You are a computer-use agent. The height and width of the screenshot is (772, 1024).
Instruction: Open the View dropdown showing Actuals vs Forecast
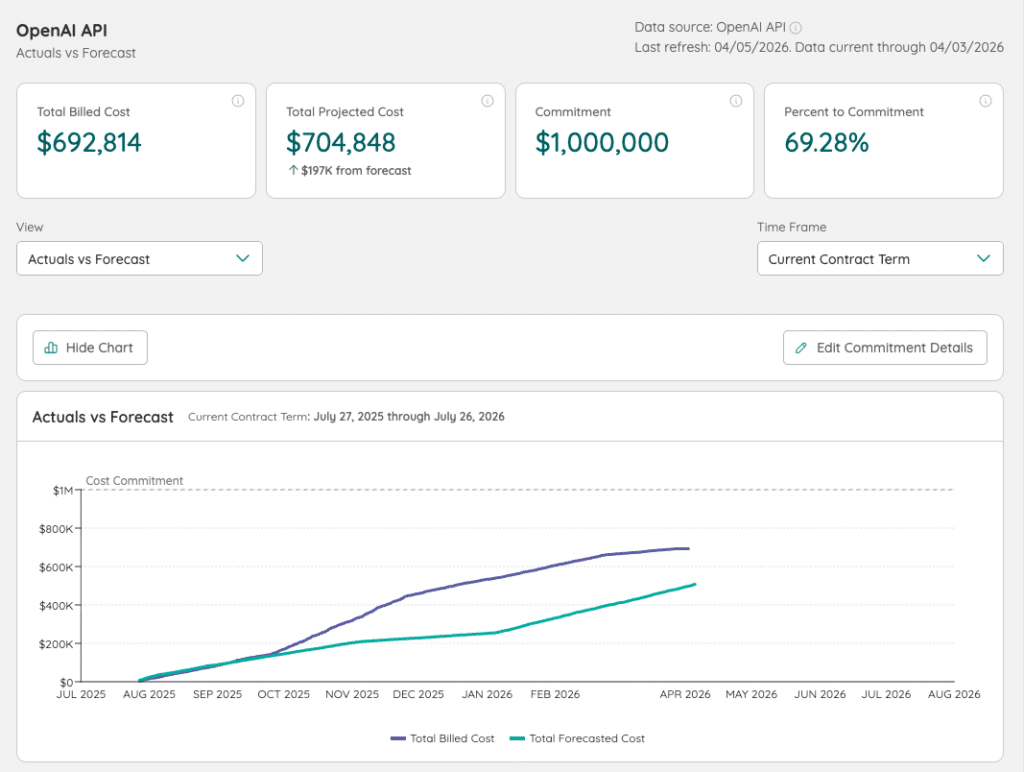tap(139, 259)
